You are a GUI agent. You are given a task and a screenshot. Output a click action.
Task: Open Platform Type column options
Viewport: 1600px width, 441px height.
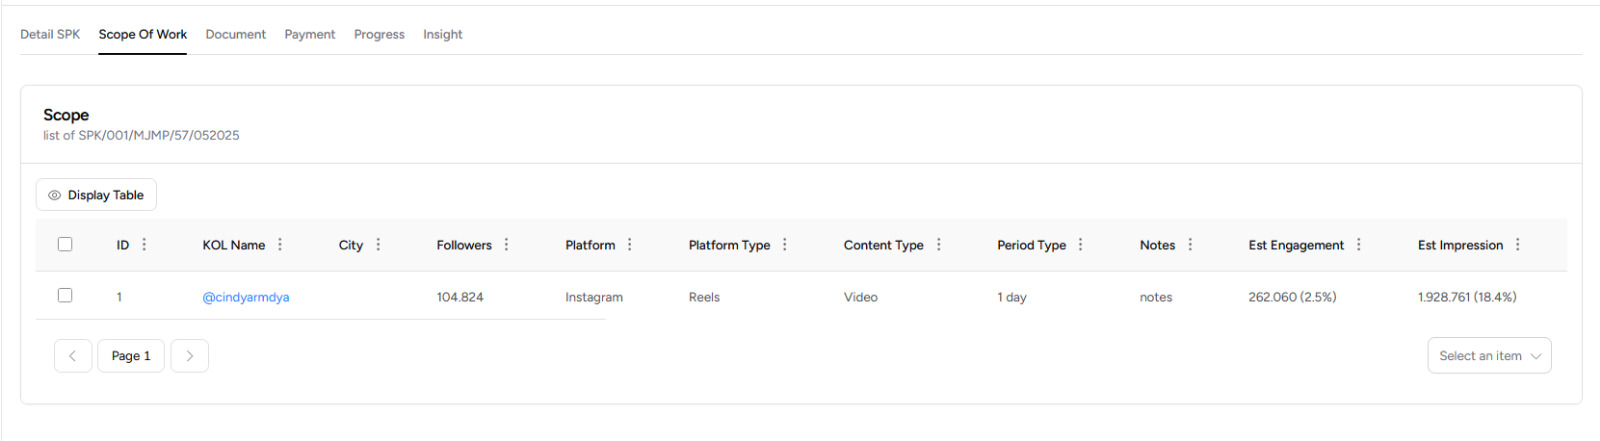pos(785,245)
